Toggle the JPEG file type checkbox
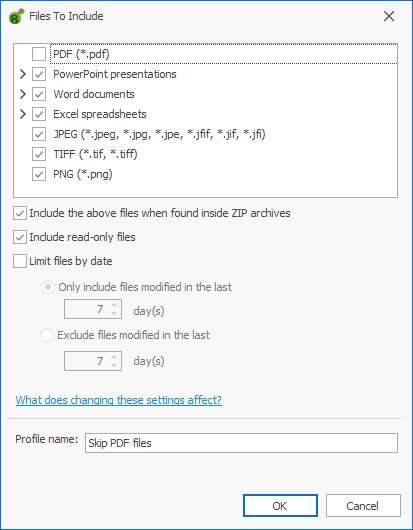Viewport: 413px width, 530px height. 39,134
